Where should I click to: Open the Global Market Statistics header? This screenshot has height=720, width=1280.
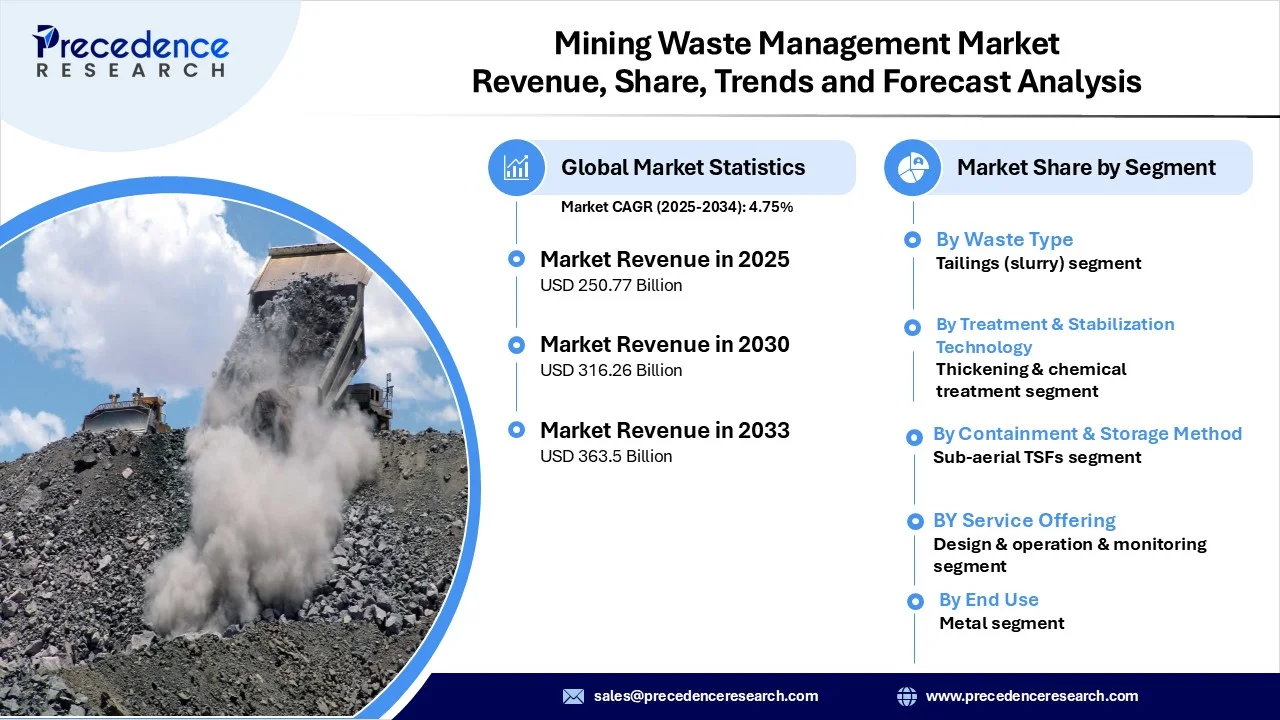point(683,167)
